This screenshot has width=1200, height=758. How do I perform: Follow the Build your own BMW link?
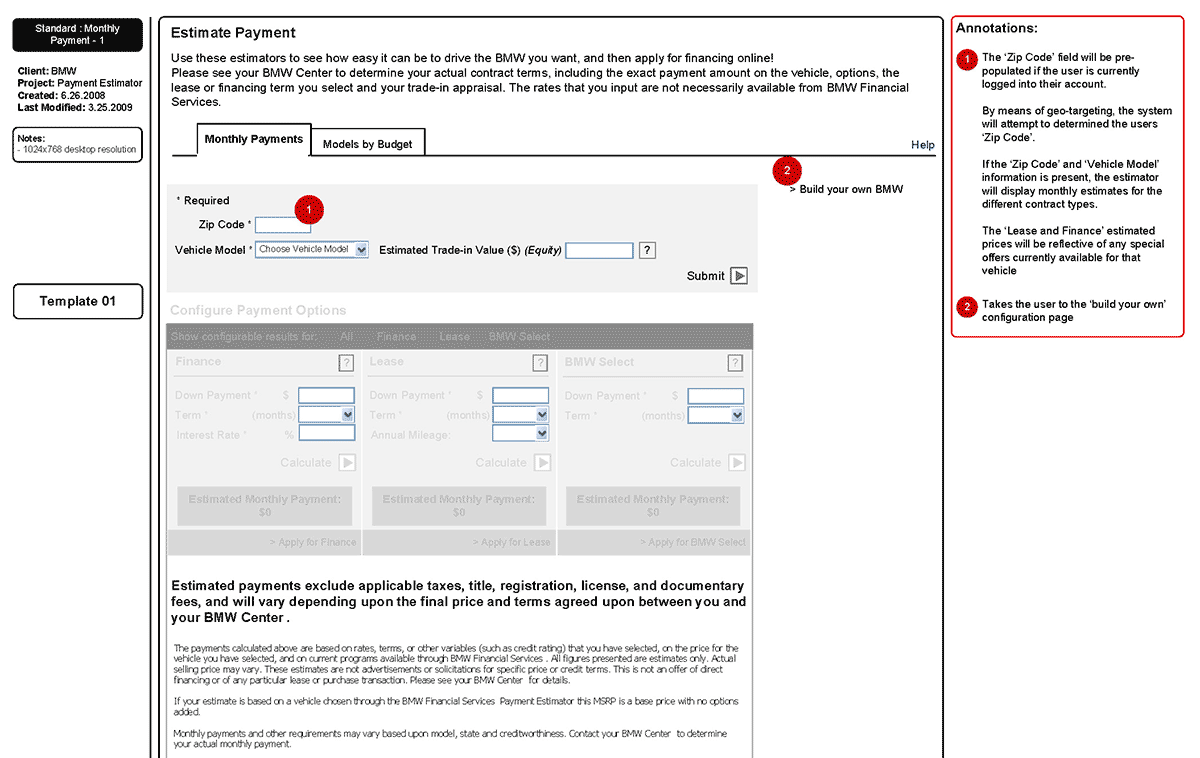tap(849, 189)
